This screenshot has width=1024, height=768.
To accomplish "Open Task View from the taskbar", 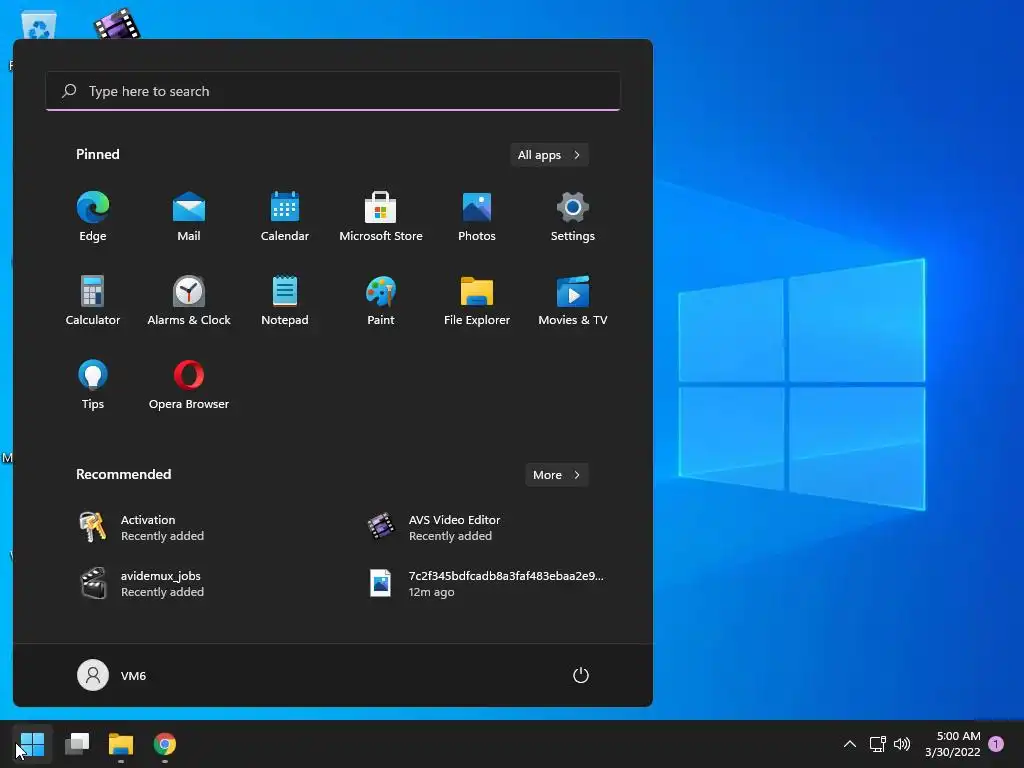I will click(x=77, y=744).
